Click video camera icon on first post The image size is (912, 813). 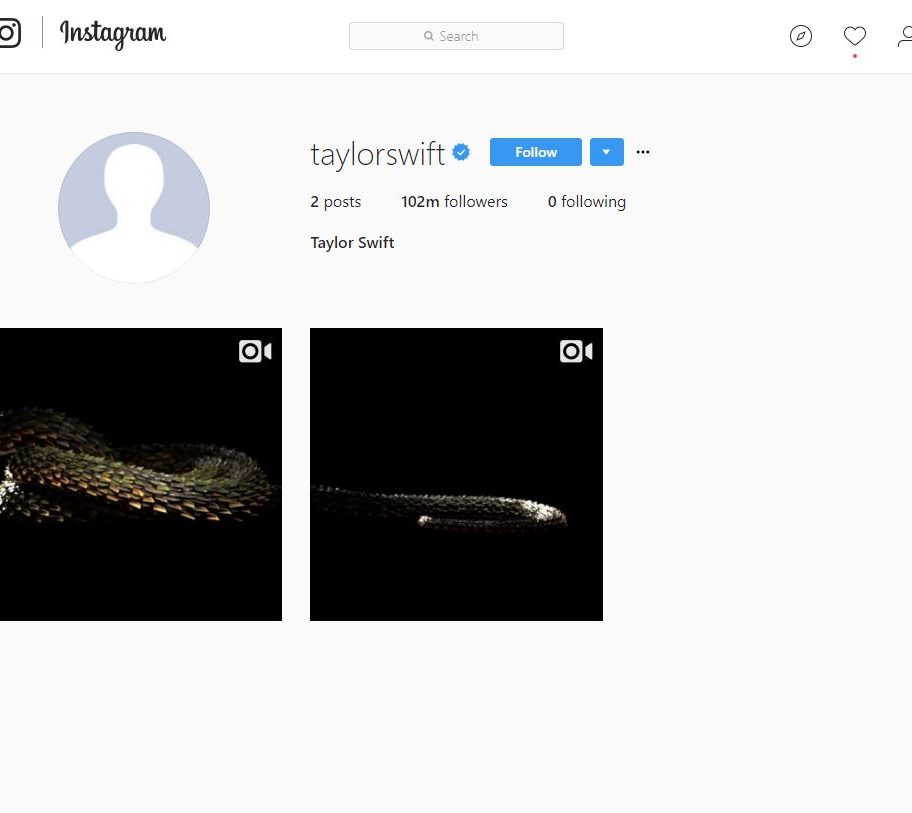tap(255, 351)
